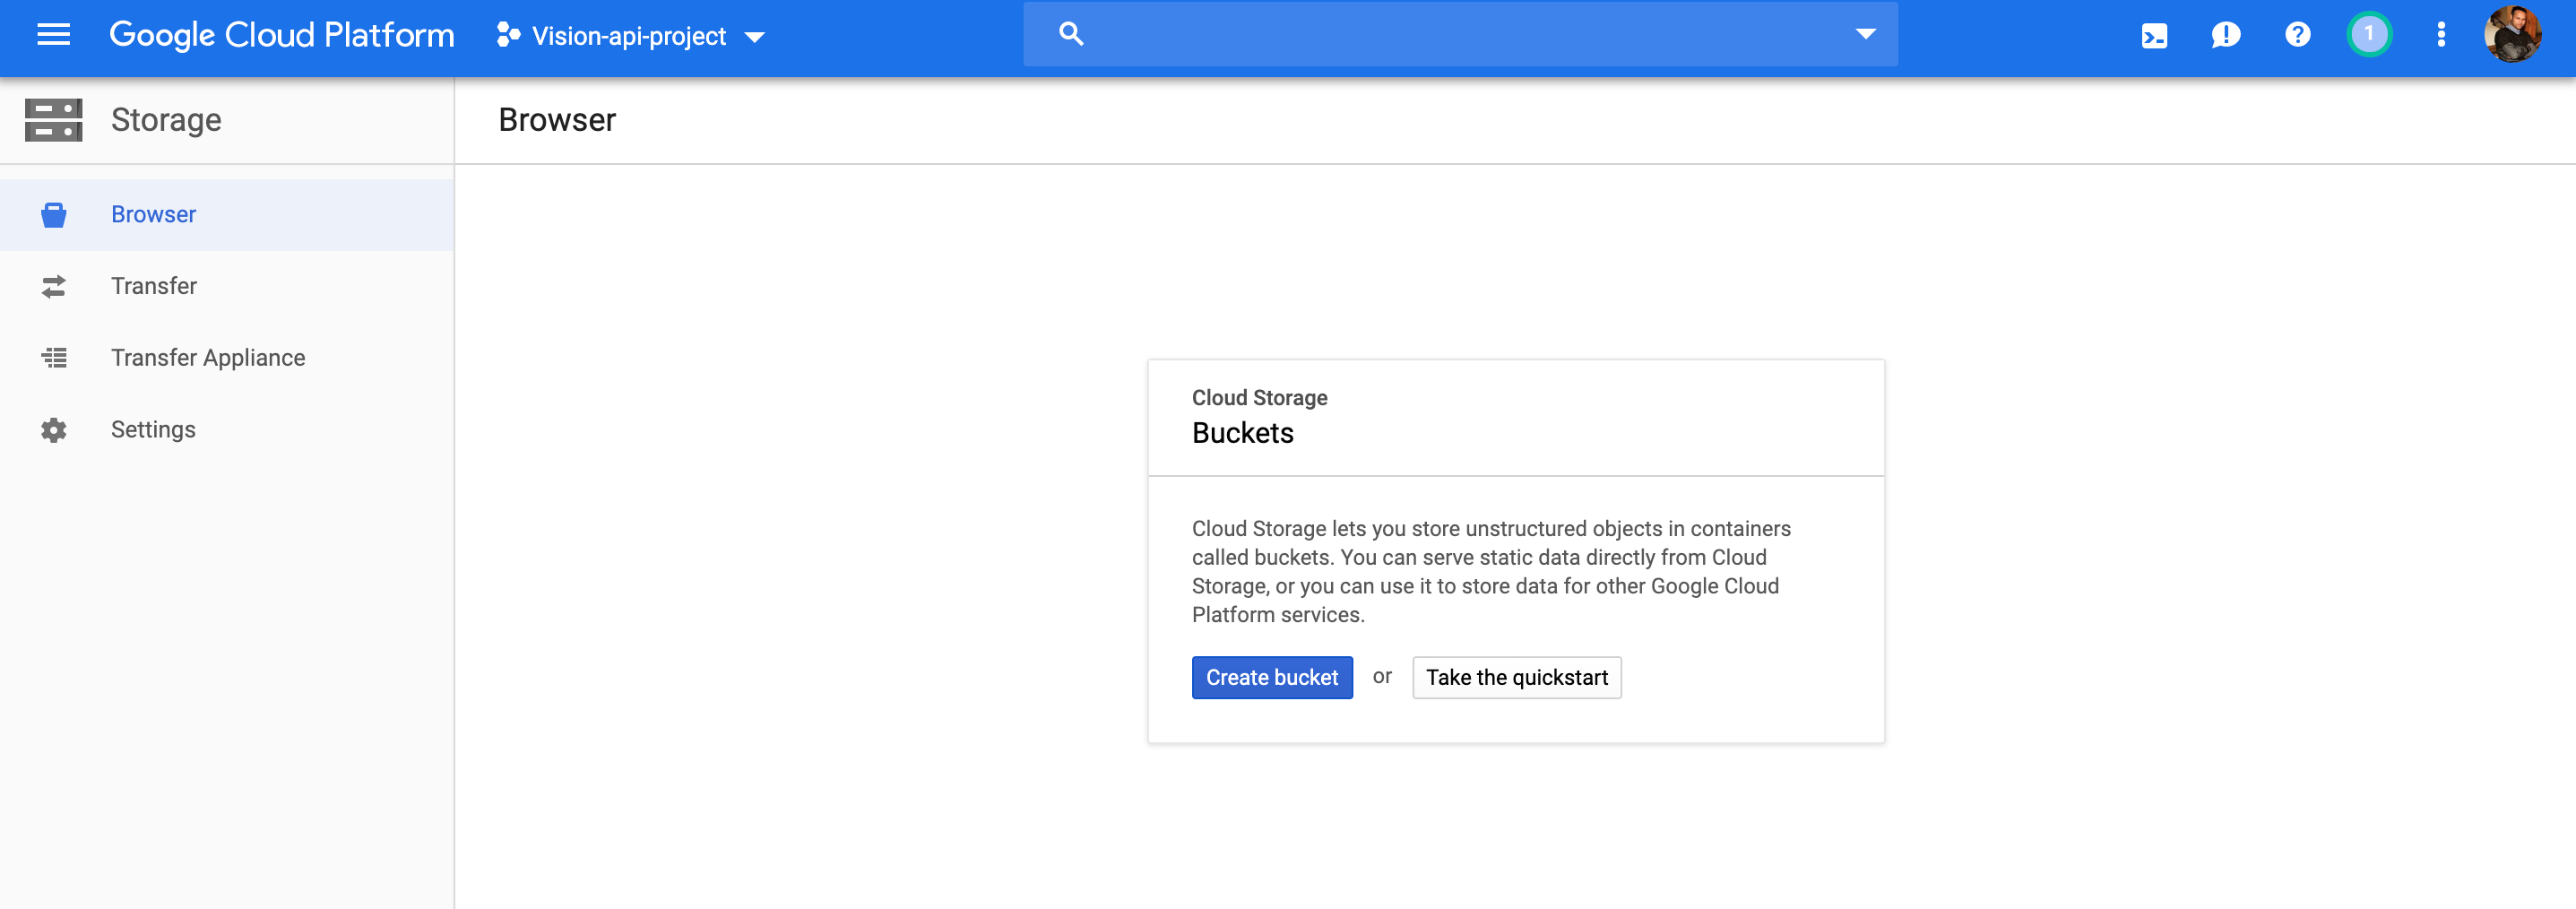2576x909 pixels.
Task: Click the Browser page title
Action: [557, 120]
